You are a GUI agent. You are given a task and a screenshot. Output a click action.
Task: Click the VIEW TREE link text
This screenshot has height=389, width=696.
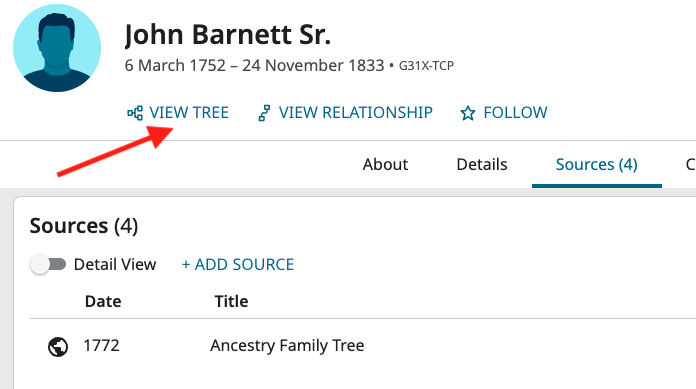tap(189, 113)
